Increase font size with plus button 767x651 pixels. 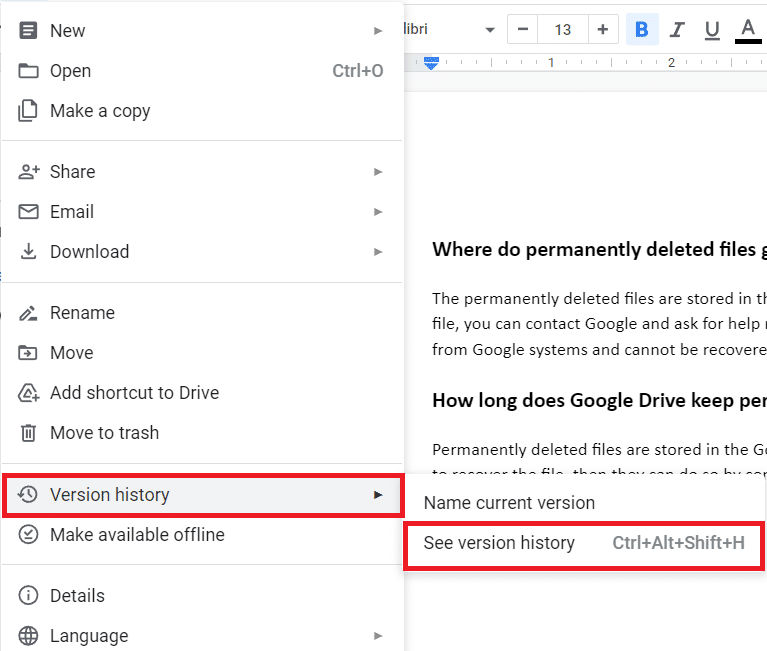pyautogui.click(x=603, y=29)
